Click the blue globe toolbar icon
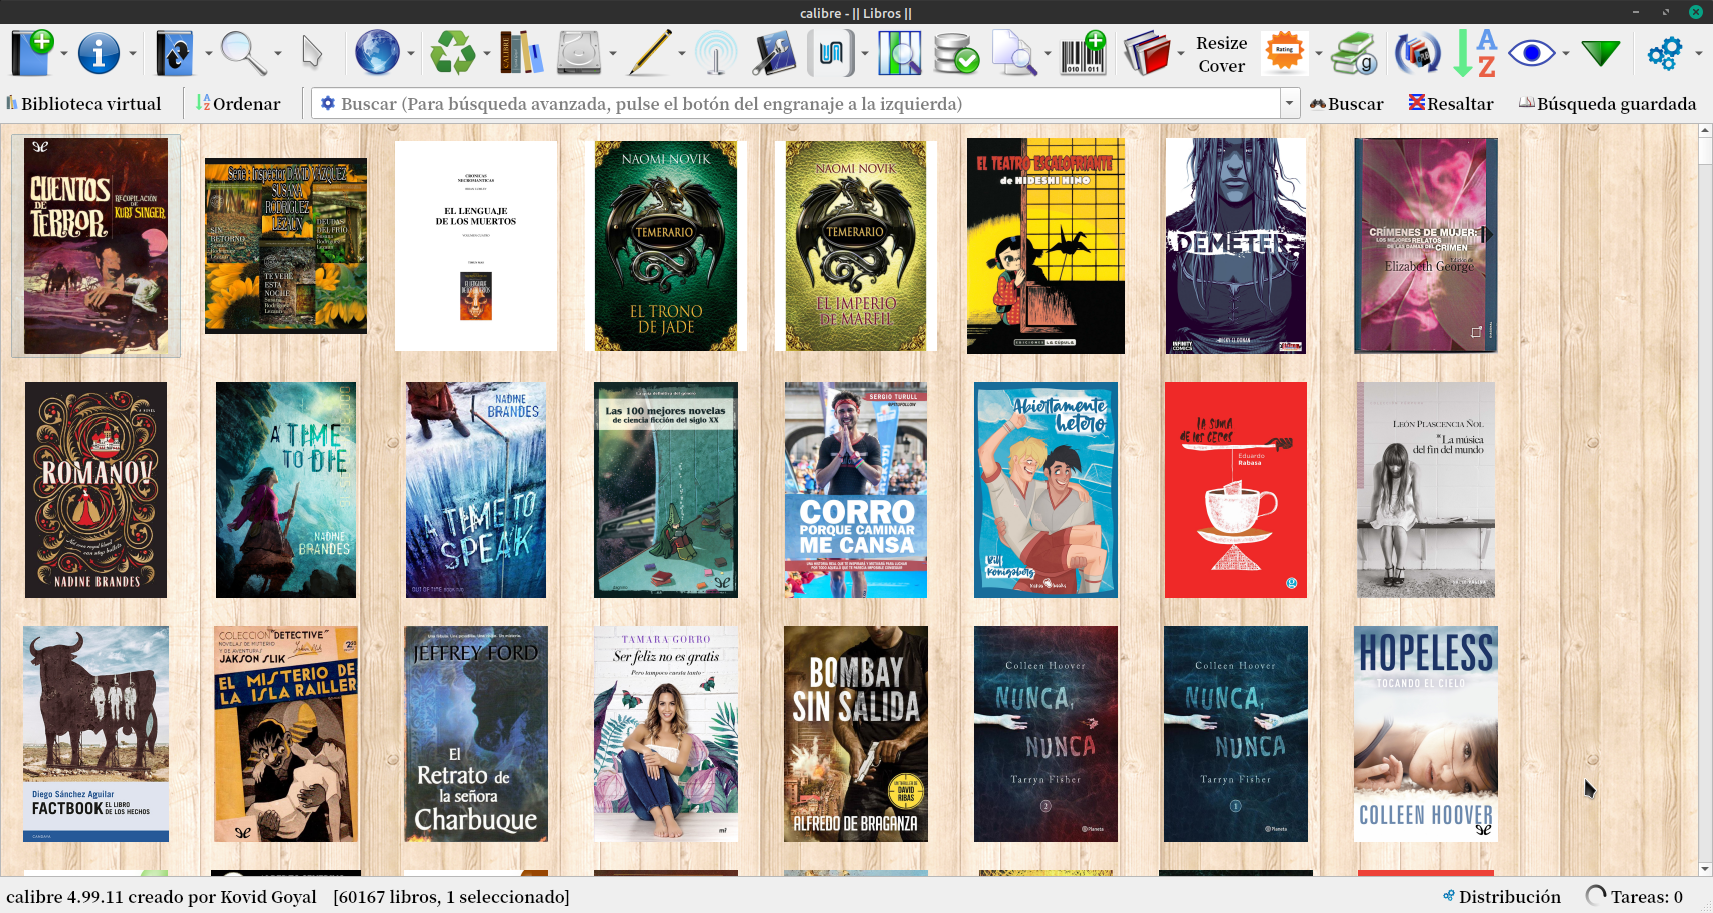This screenshot has width=1713, height=913. click(377, 53)
